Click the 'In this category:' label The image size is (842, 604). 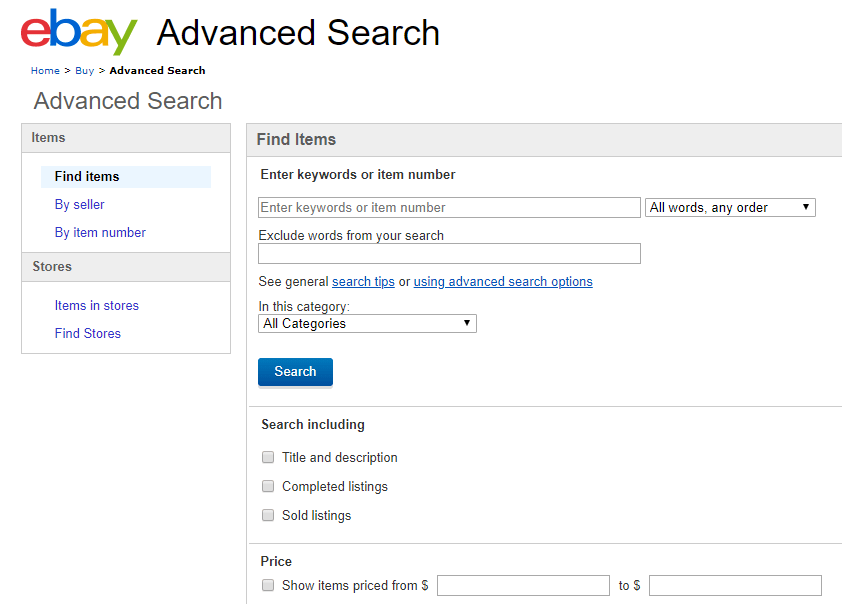304,307
